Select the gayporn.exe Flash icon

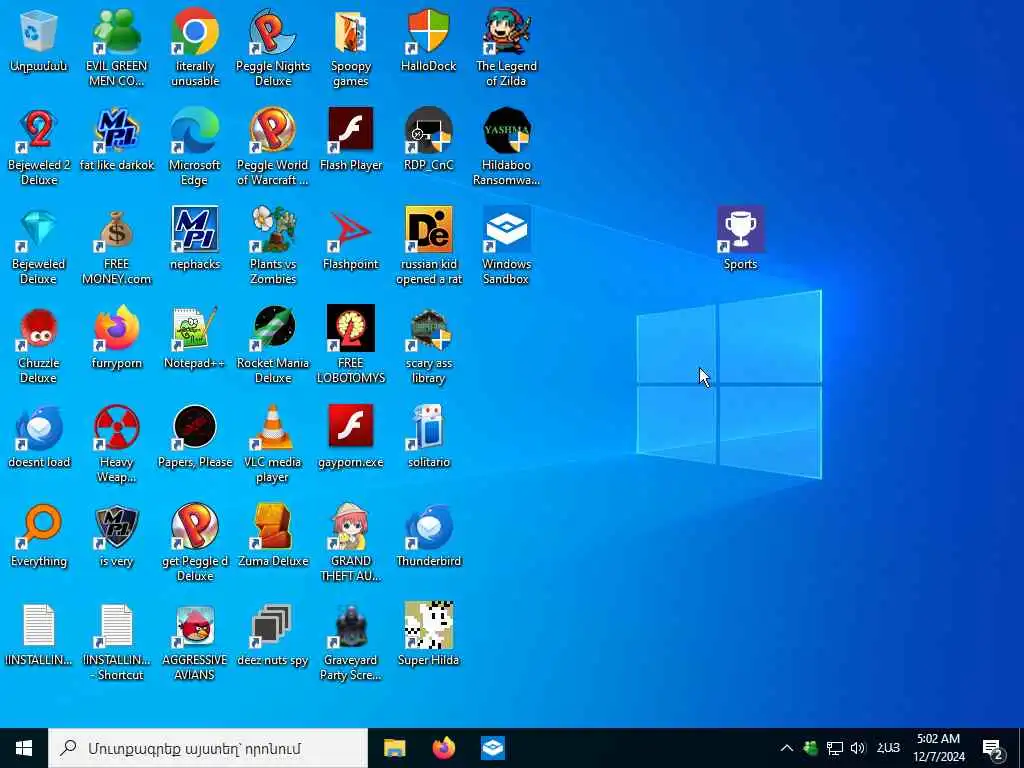click(x=351, y=437)
